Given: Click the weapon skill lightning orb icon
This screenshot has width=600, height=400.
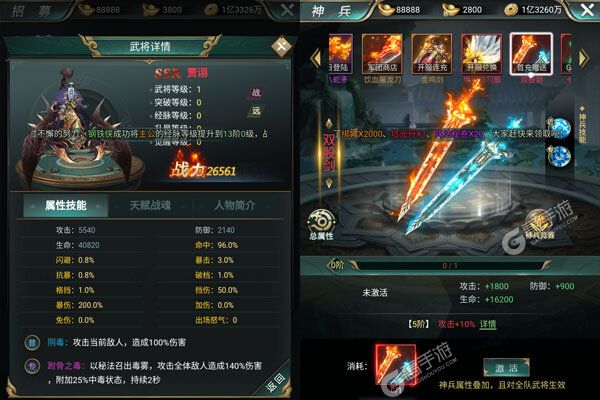Looking at the screenshot, I should click(x=559, y=127).
